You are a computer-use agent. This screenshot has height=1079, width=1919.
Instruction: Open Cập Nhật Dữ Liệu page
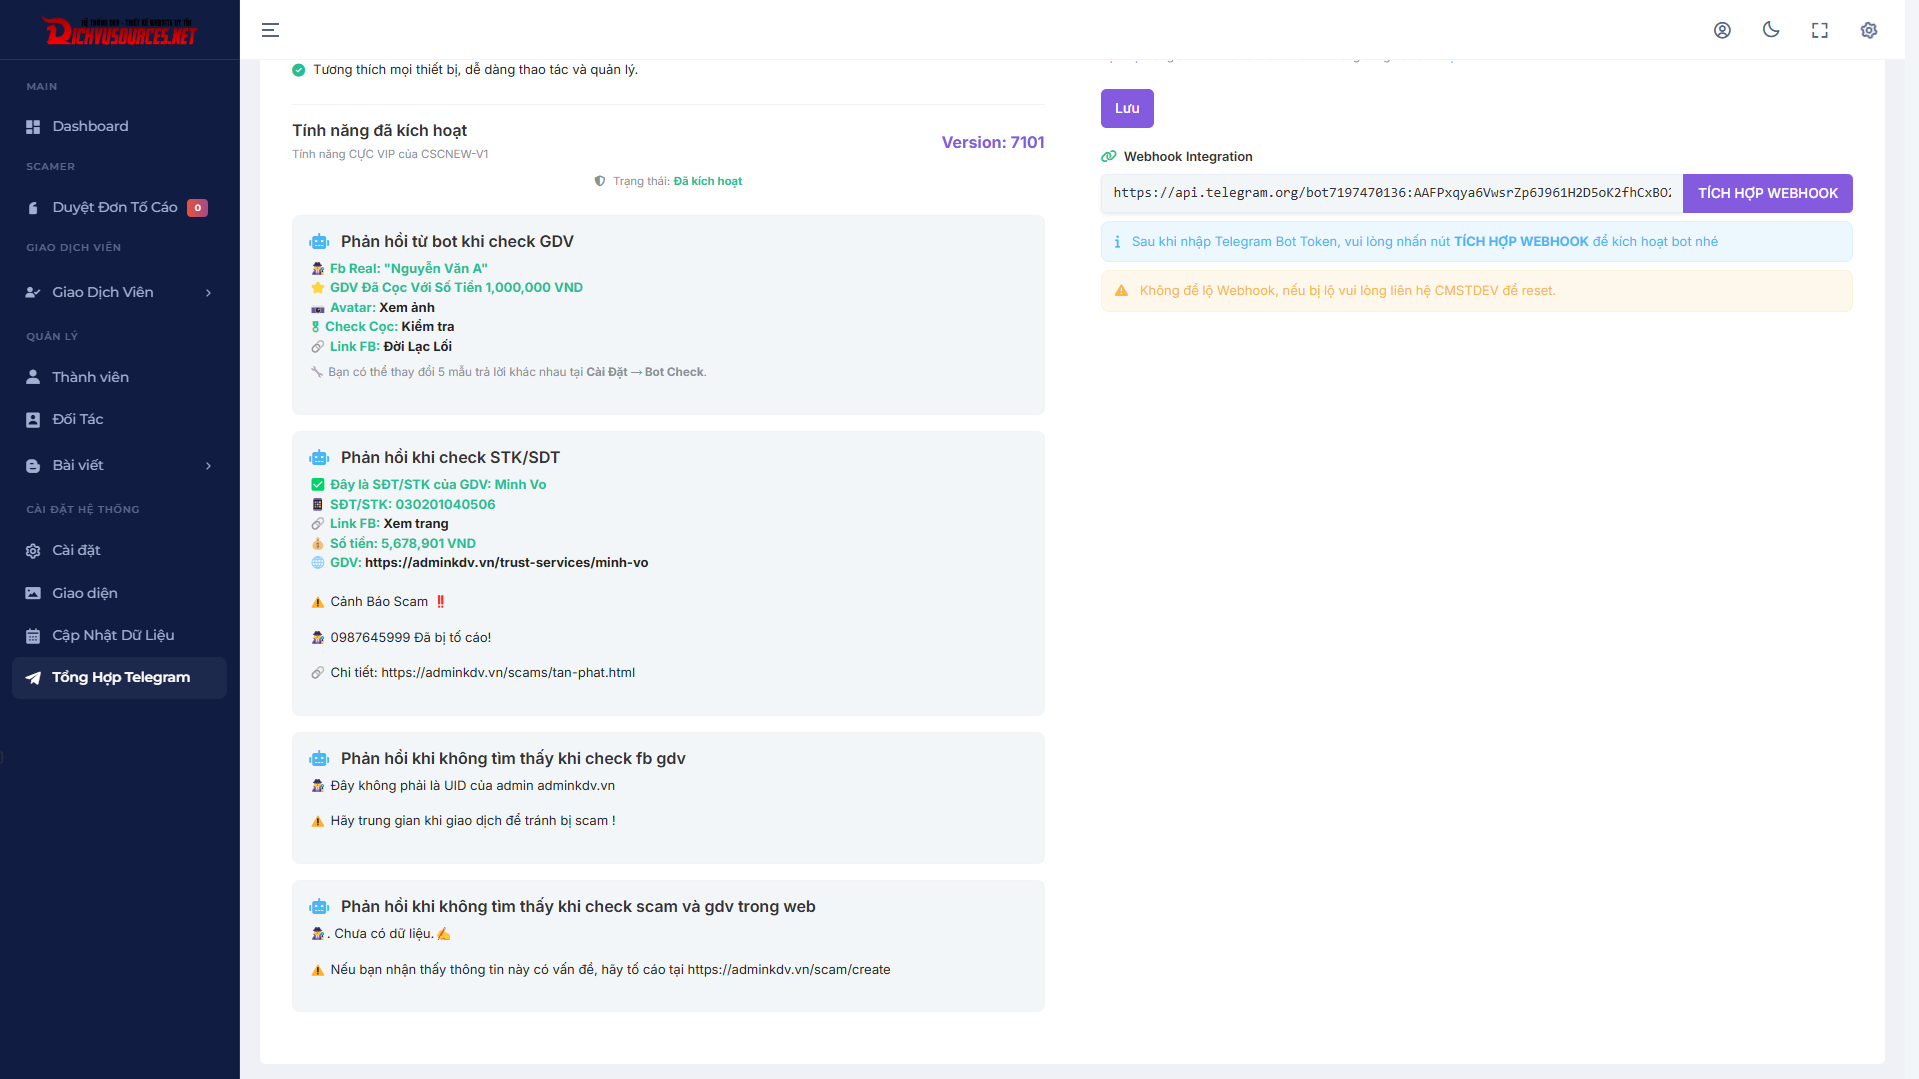click(x=113, y=635)
